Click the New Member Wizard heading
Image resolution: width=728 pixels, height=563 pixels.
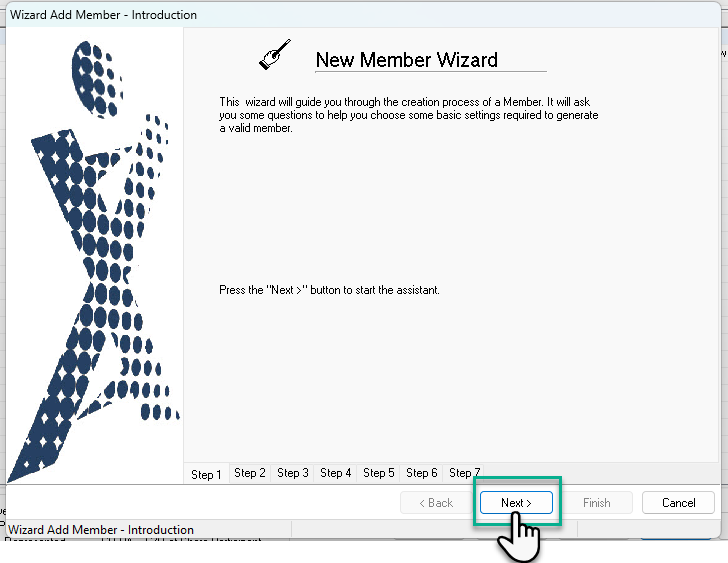406,60
